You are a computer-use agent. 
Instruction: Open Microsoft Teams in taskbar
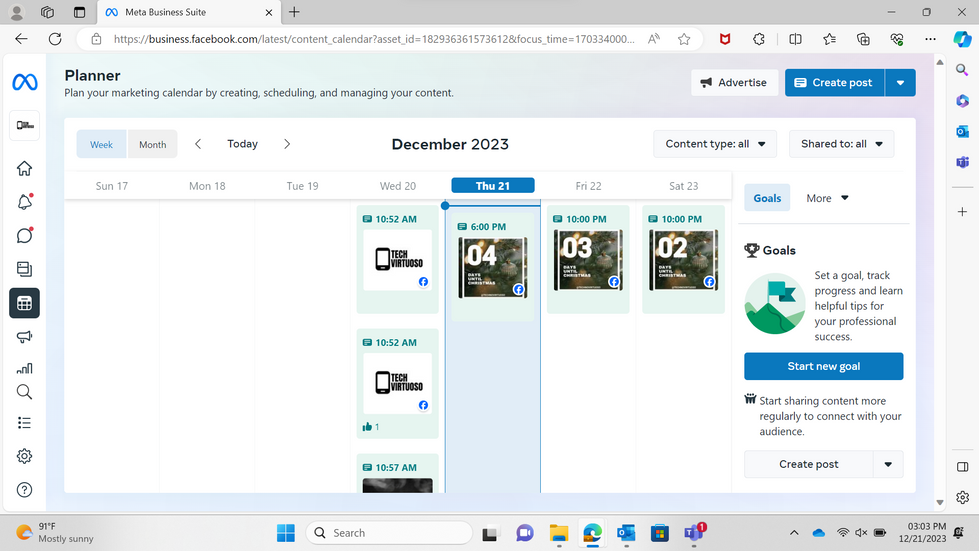pyautogui.click(x=694, y=533)
